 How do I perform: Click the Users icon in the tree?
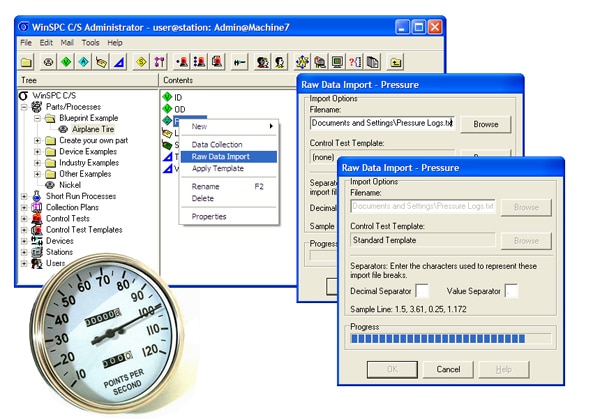pos(37,263)
